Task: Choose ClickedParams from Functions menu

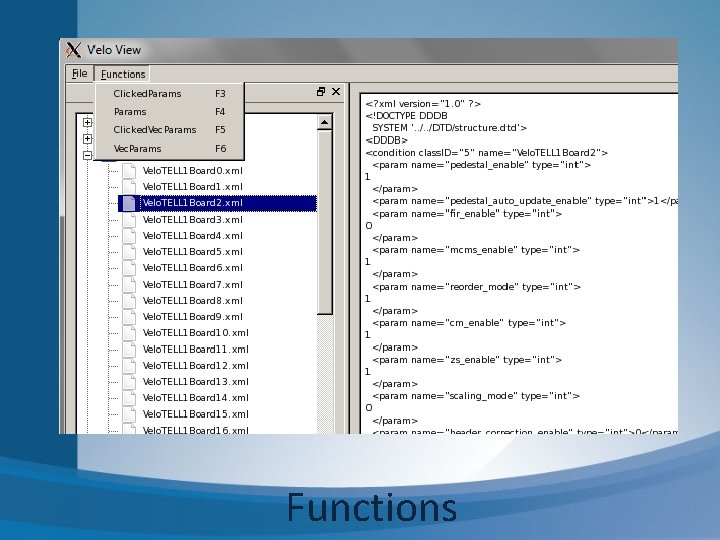Action: pos(169,94)
